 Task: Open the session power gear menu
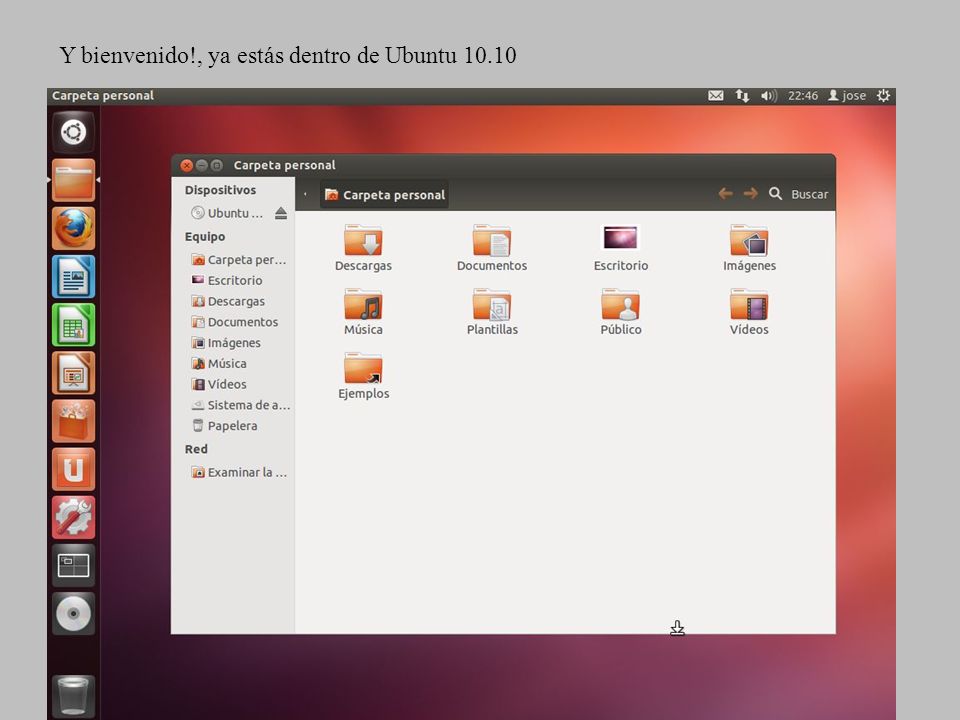883,96
